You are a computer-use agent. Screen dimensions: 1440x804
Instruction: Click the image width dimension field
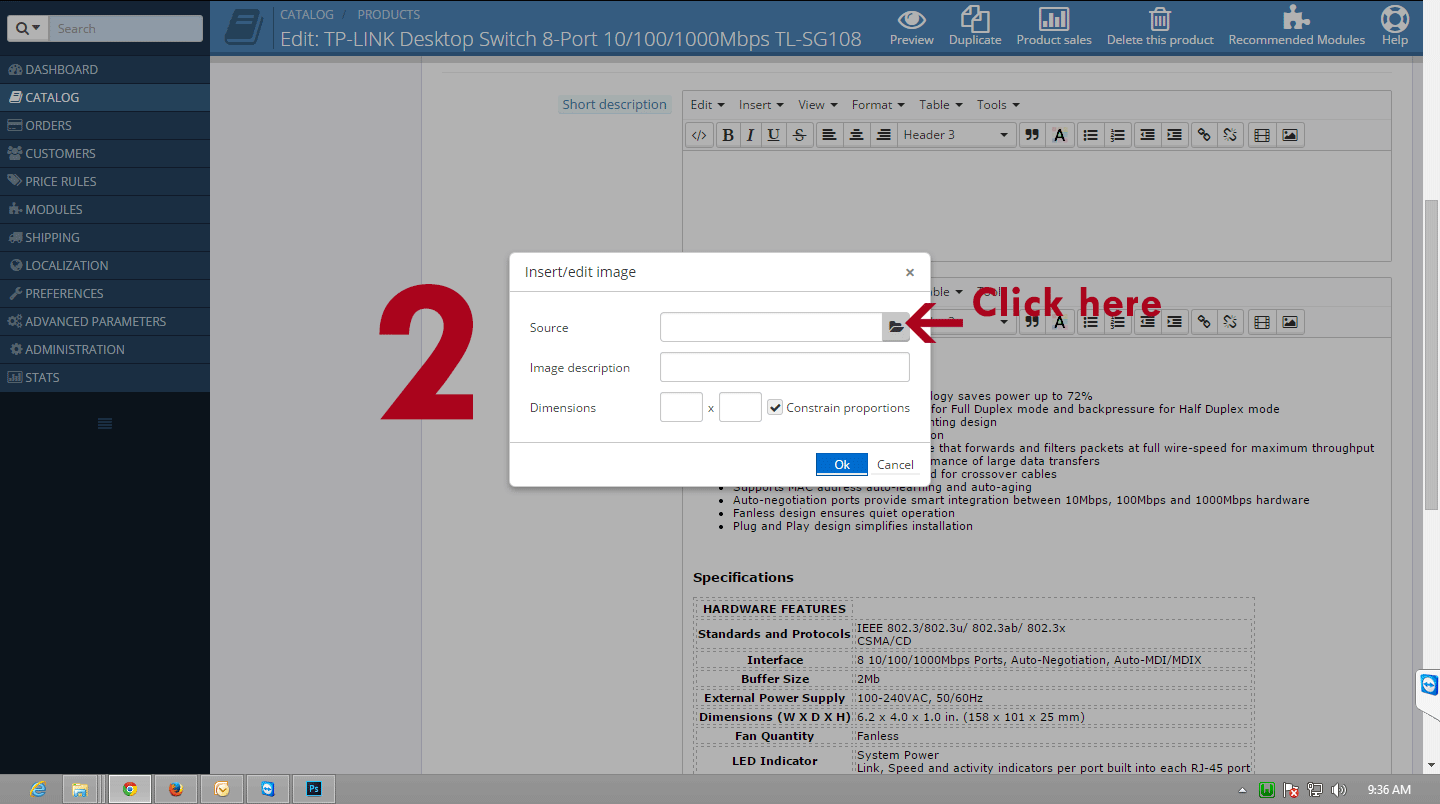pos(681,407)
